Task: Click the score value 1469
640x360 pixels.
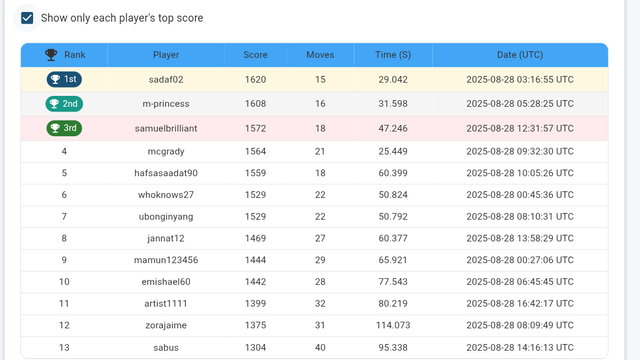Action: [x=256, y=238]
